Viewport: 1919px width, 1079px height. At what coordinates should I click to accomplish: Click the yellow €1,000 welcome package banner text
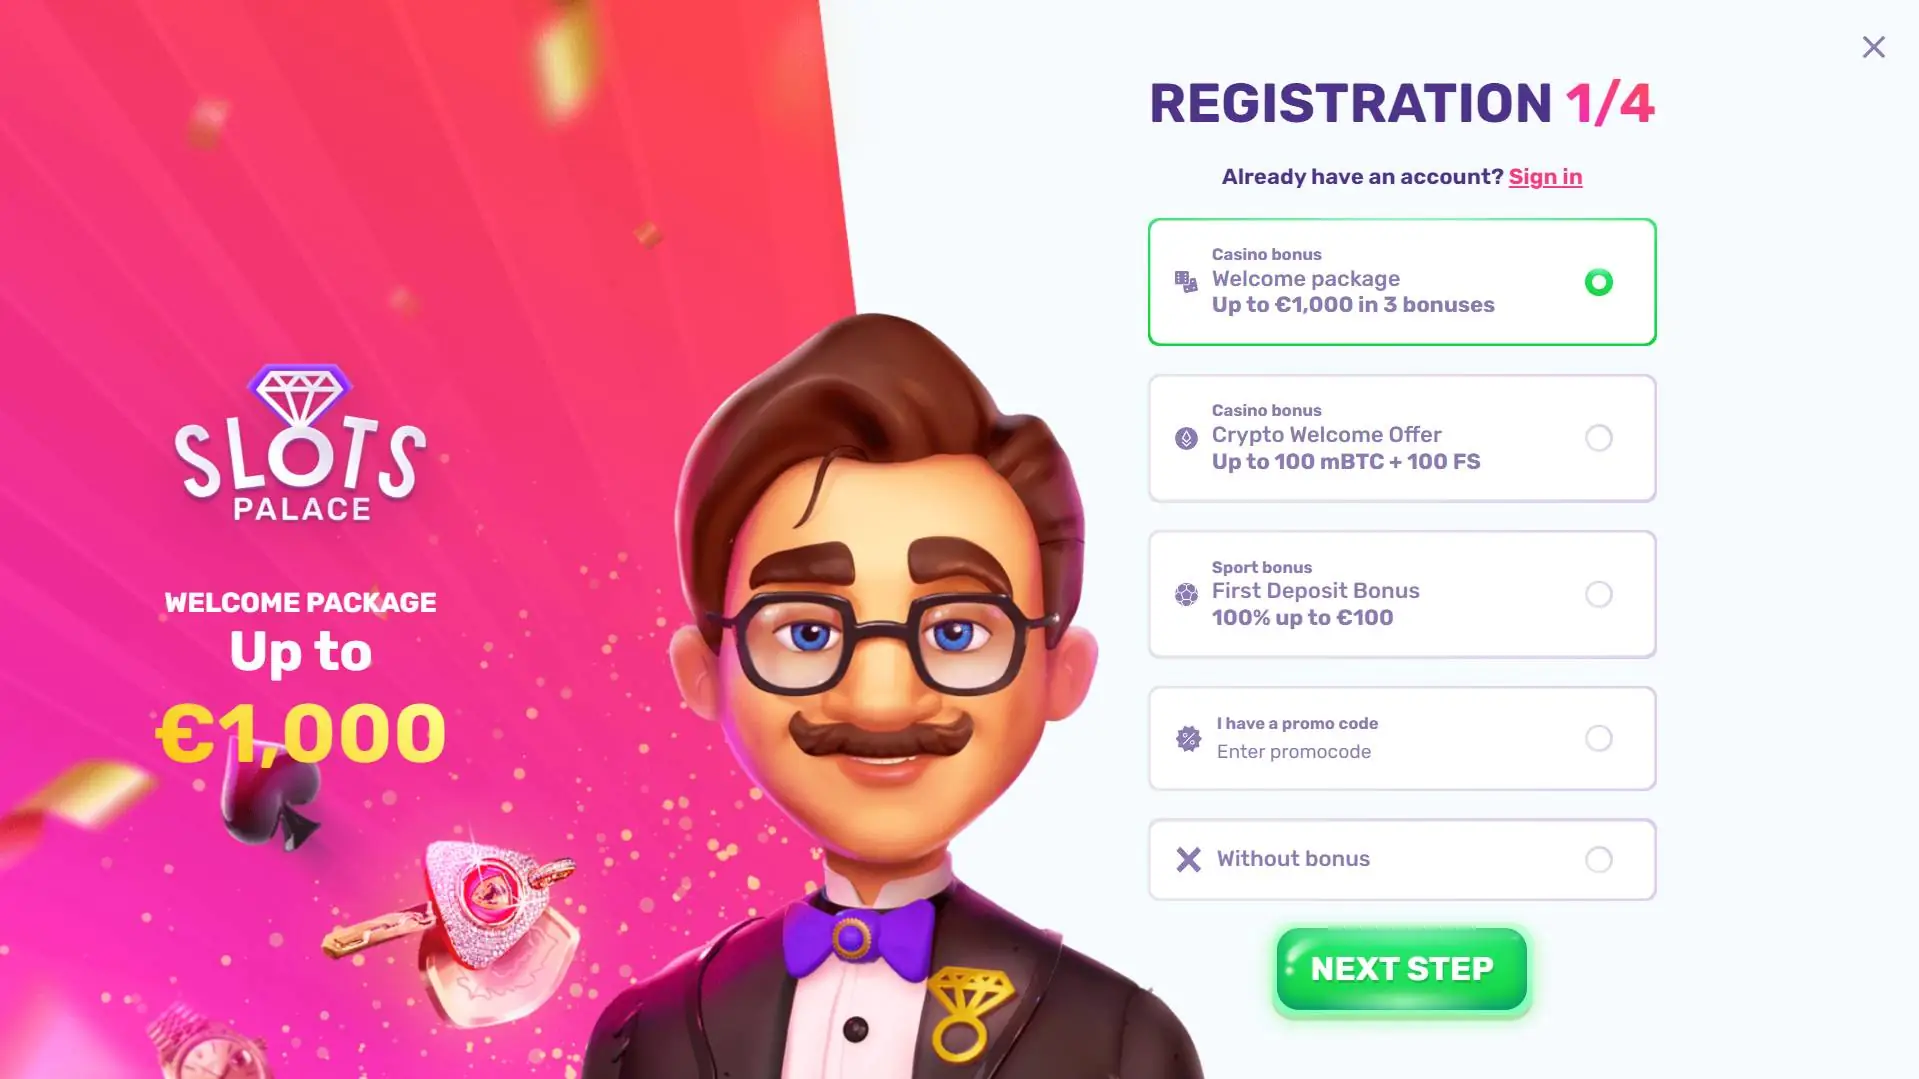coord(301,733)
